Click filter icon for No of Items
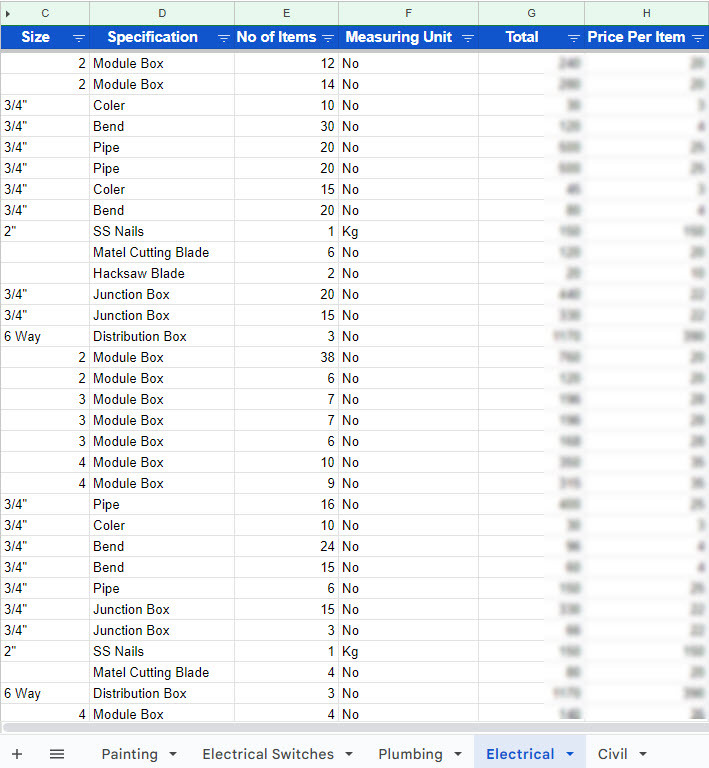The width and height of the screenshot is (709, 768). (327, 38)
